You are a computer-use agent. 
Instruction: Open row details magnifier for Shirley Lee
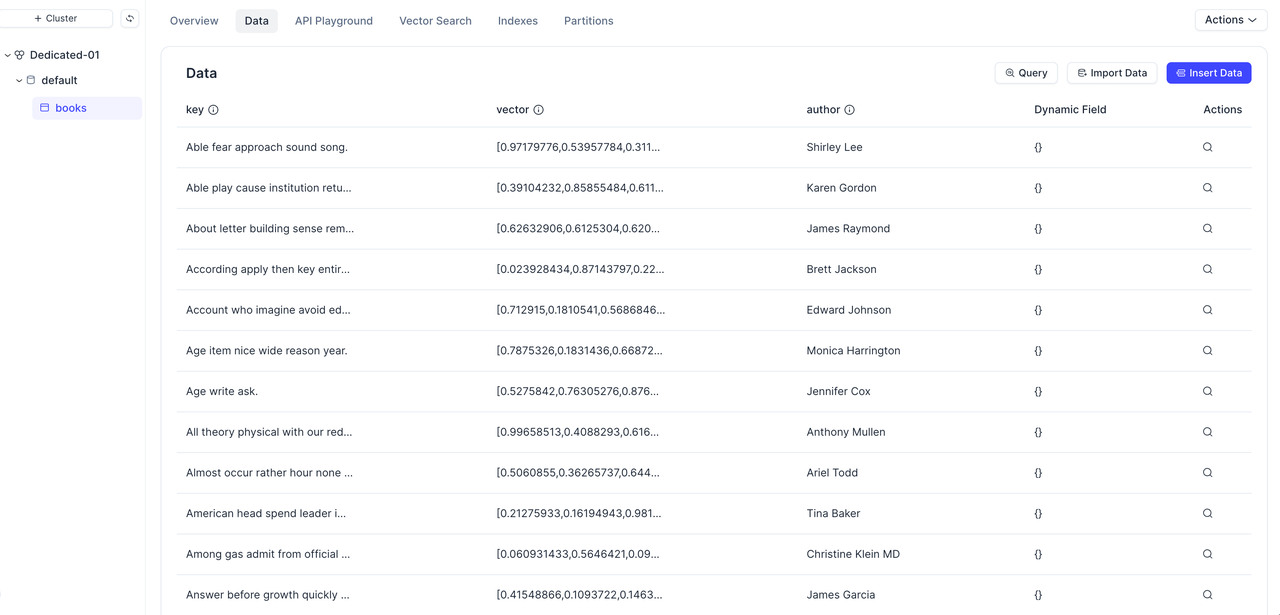click(1207, 147)
